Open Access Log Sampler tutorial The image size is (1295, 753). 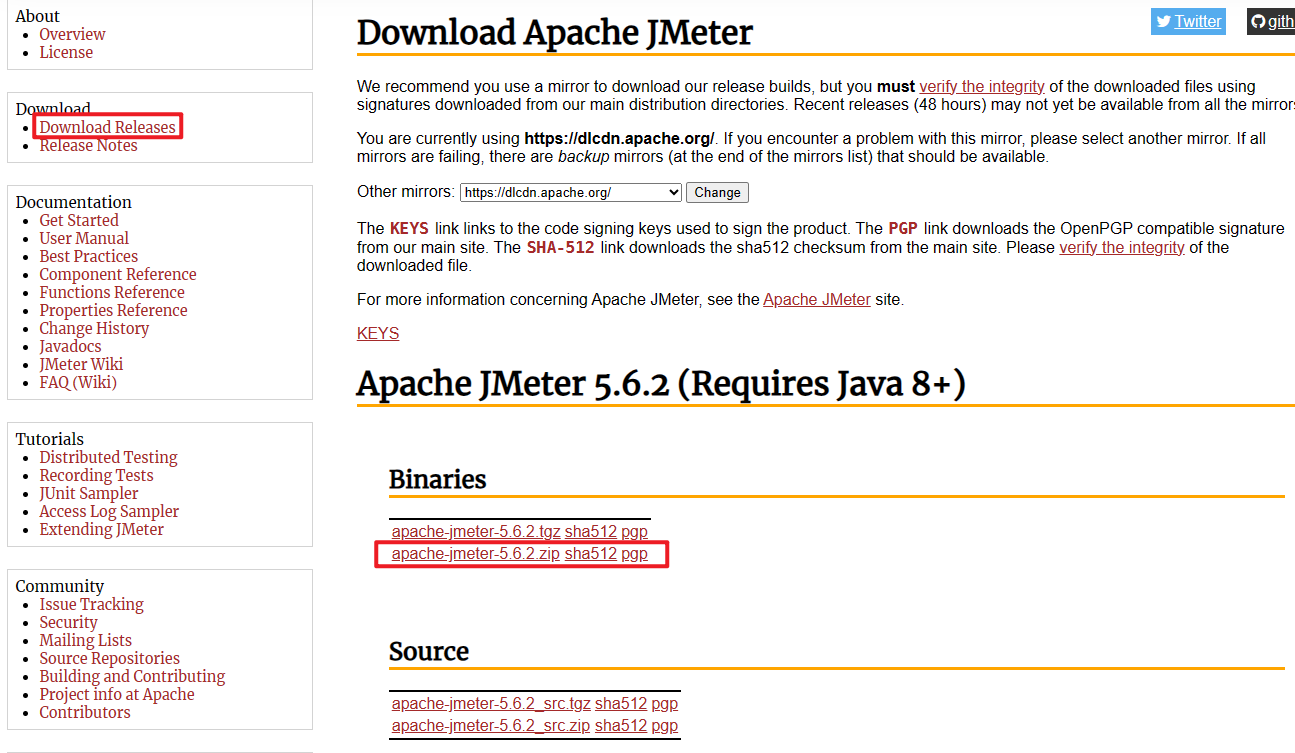coord(109,511)
